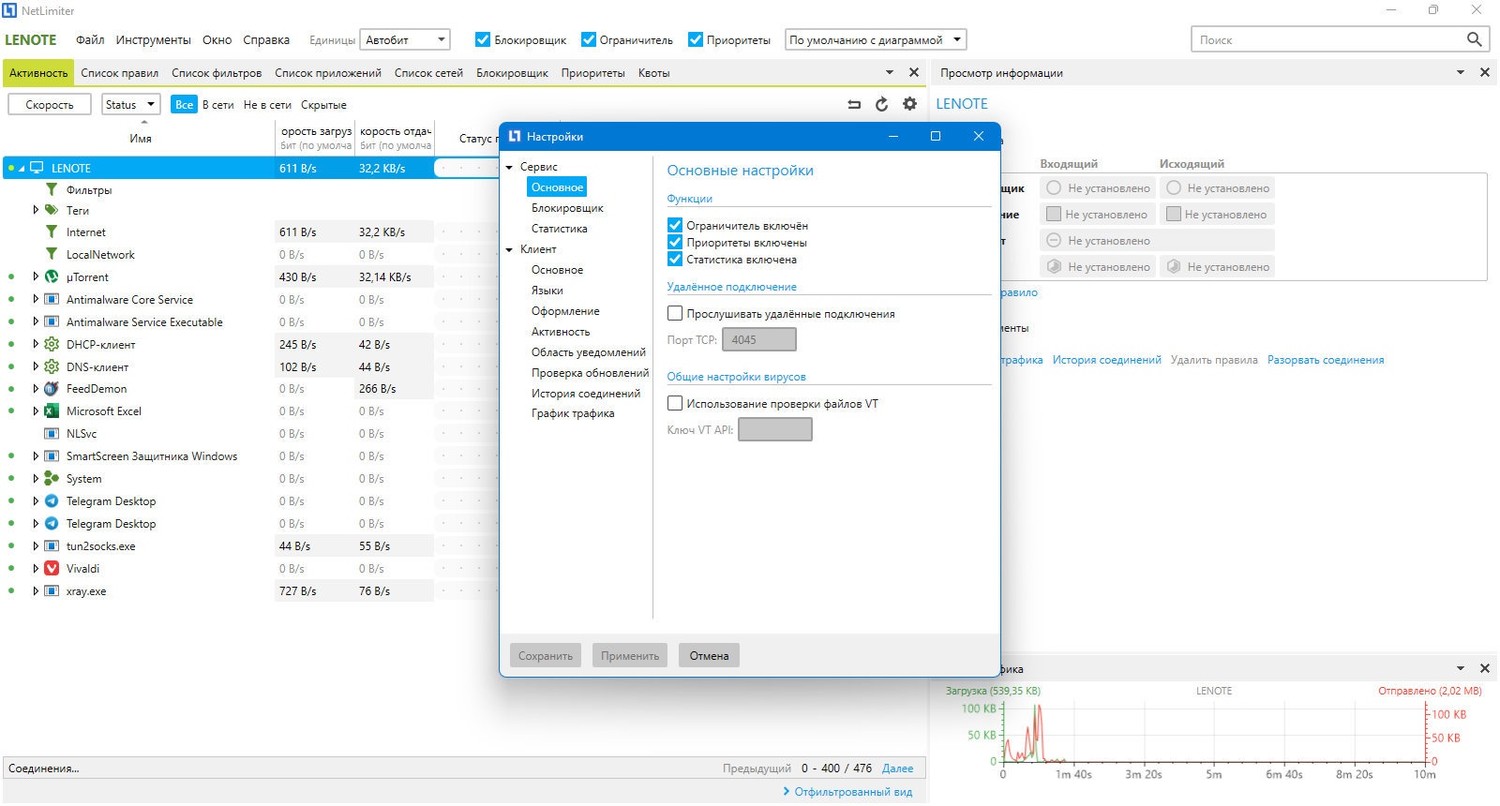
Task: Click the FeedDemon application icon
Action: click(52, 388)
